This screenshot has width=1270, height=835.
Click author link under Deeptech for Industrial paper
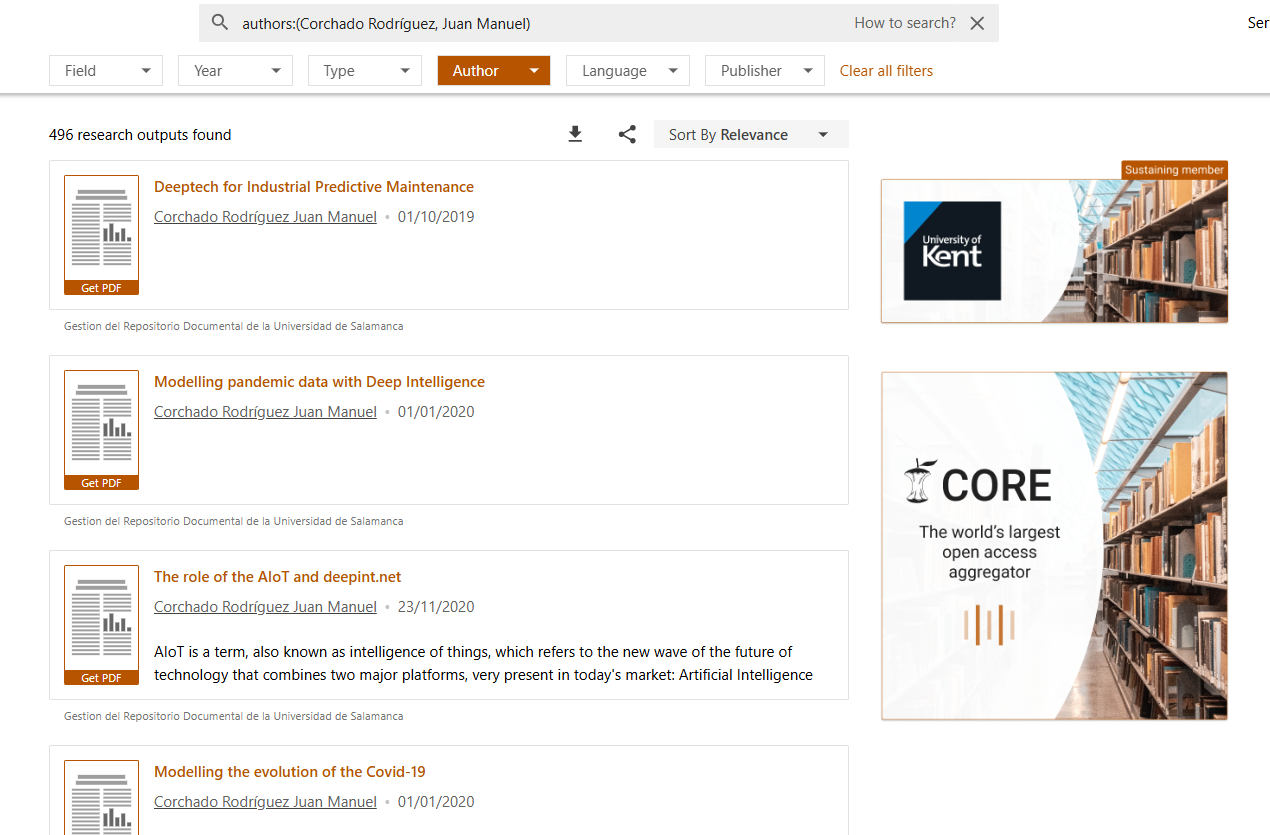[x=265, y=217]
